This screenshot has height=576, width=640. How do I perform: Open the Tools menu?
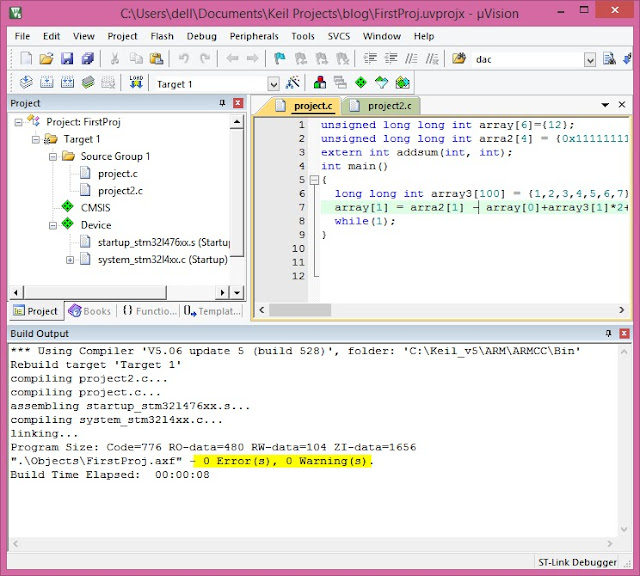pyautogui.click(x=302, y=36)
